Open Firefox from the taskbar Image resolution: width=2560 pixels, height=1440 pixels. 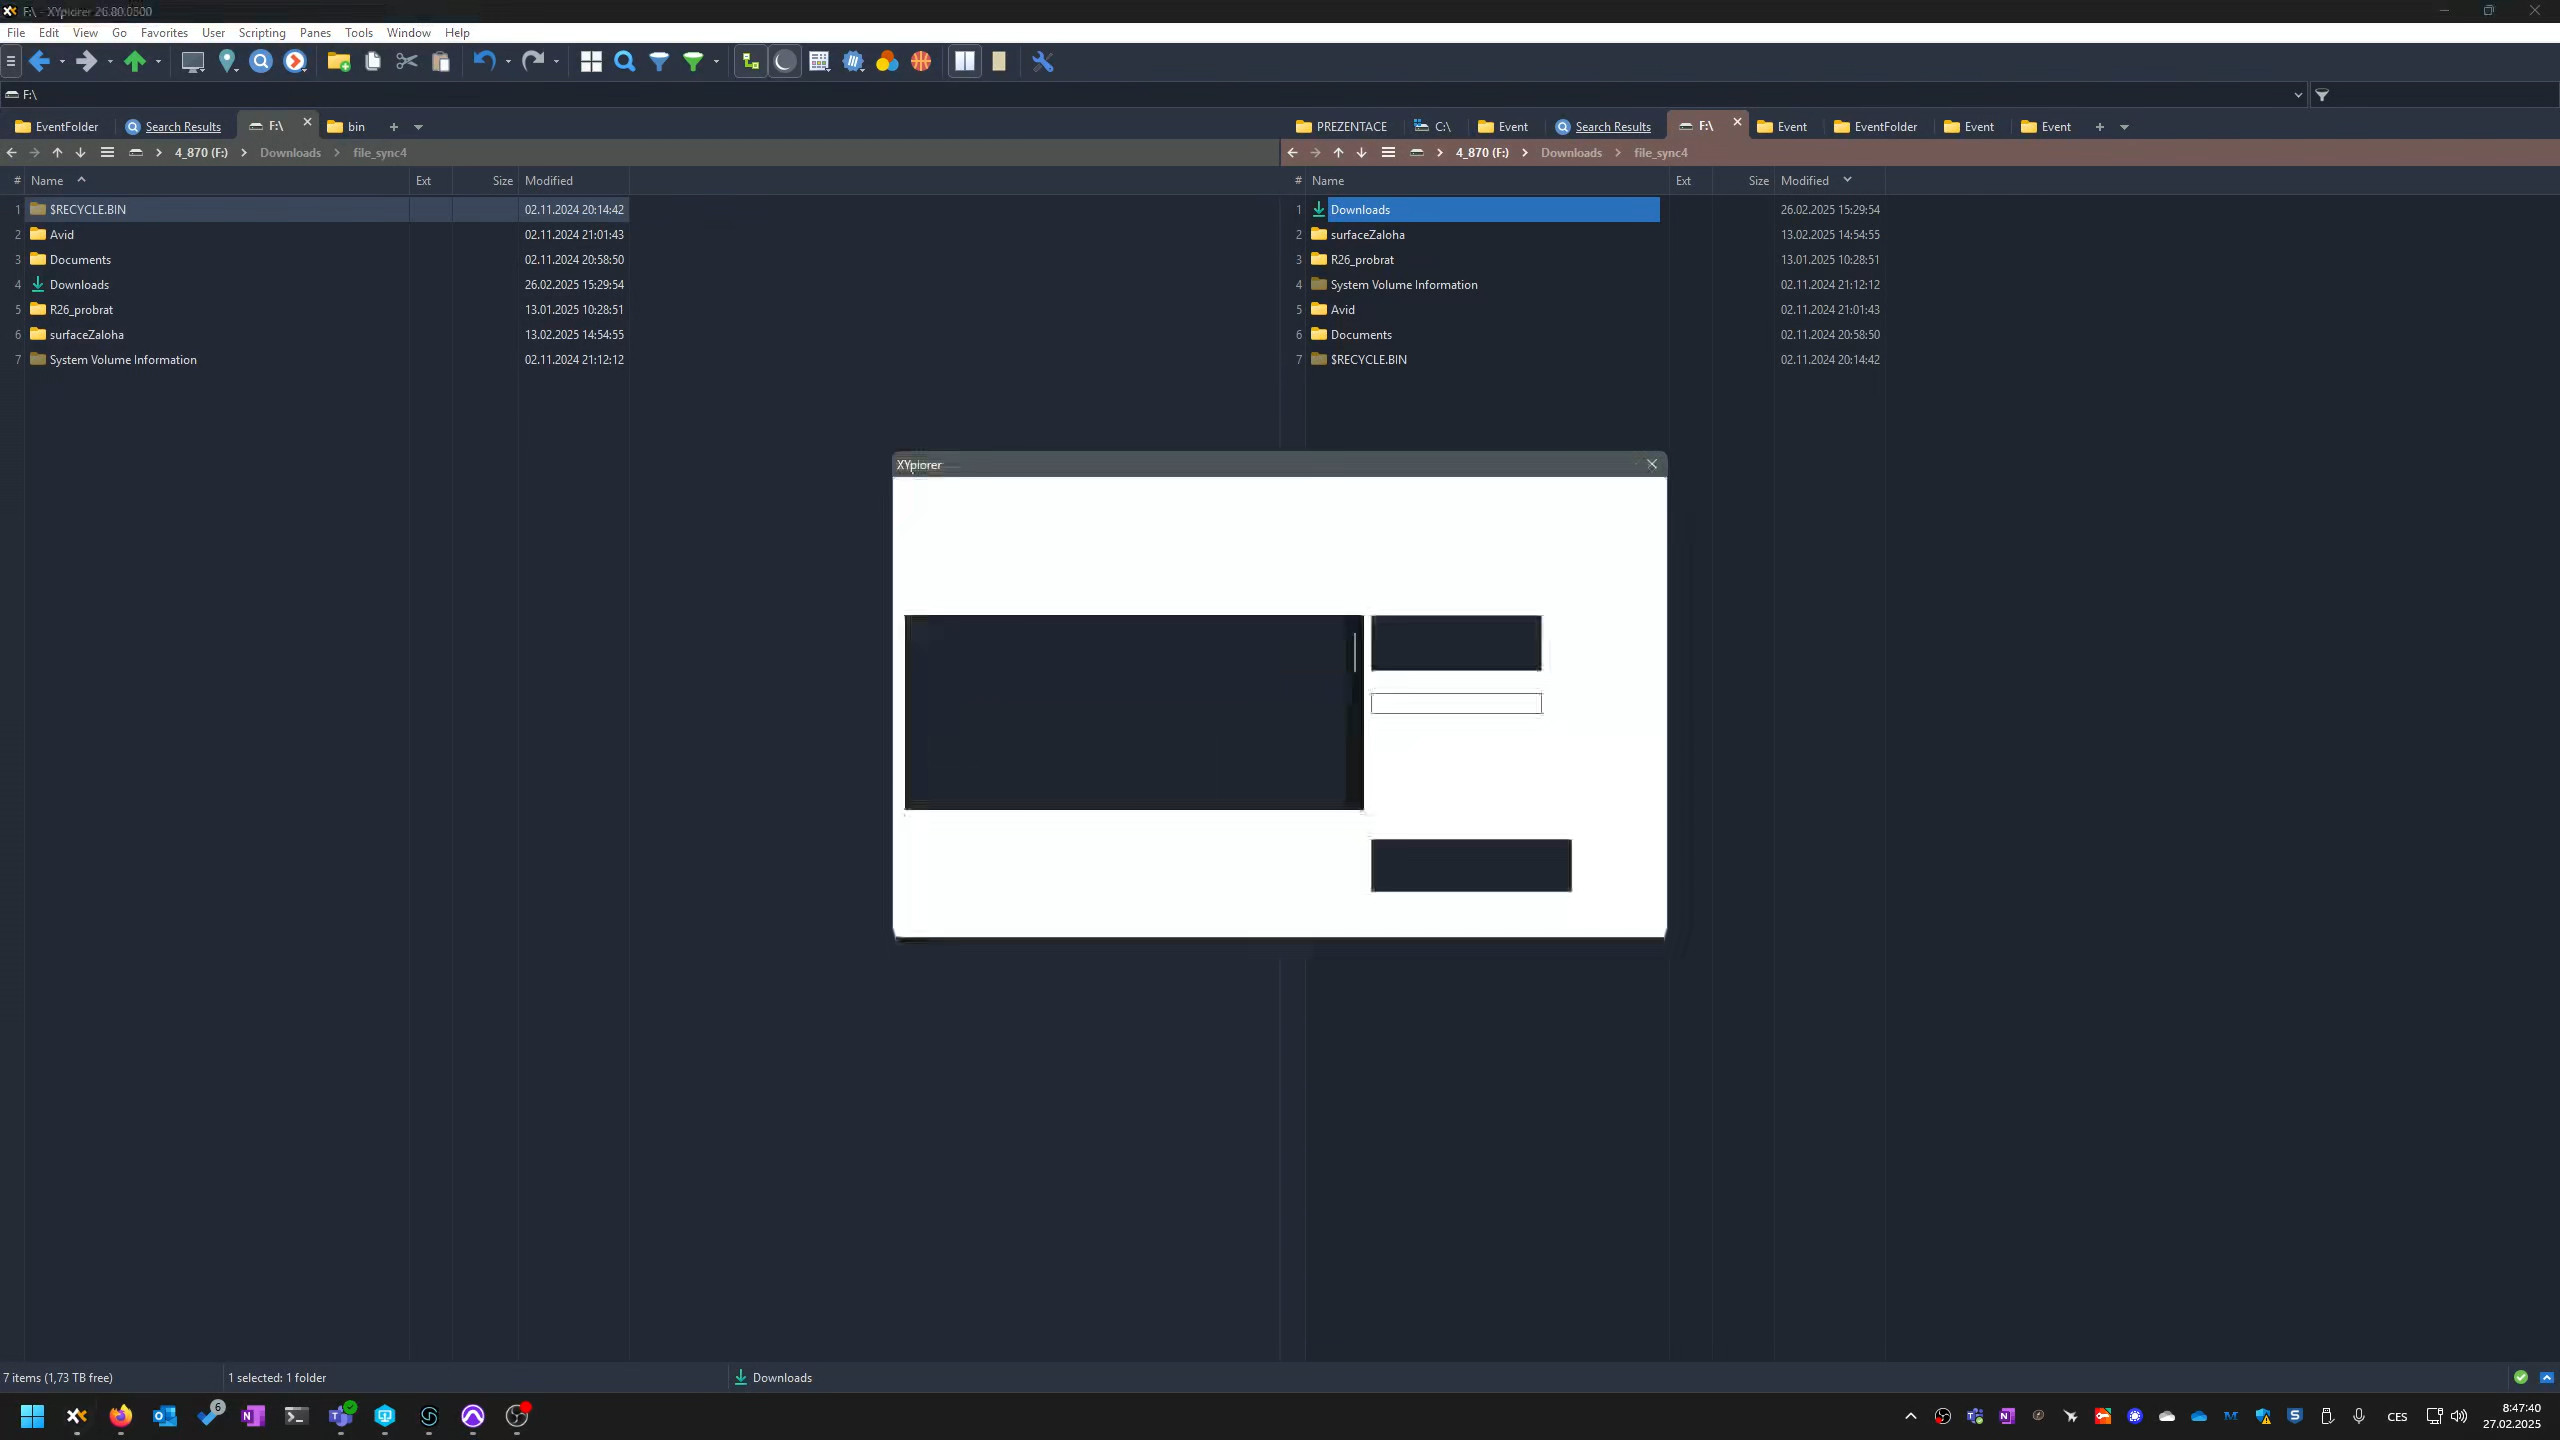[x=121, y=1416]
